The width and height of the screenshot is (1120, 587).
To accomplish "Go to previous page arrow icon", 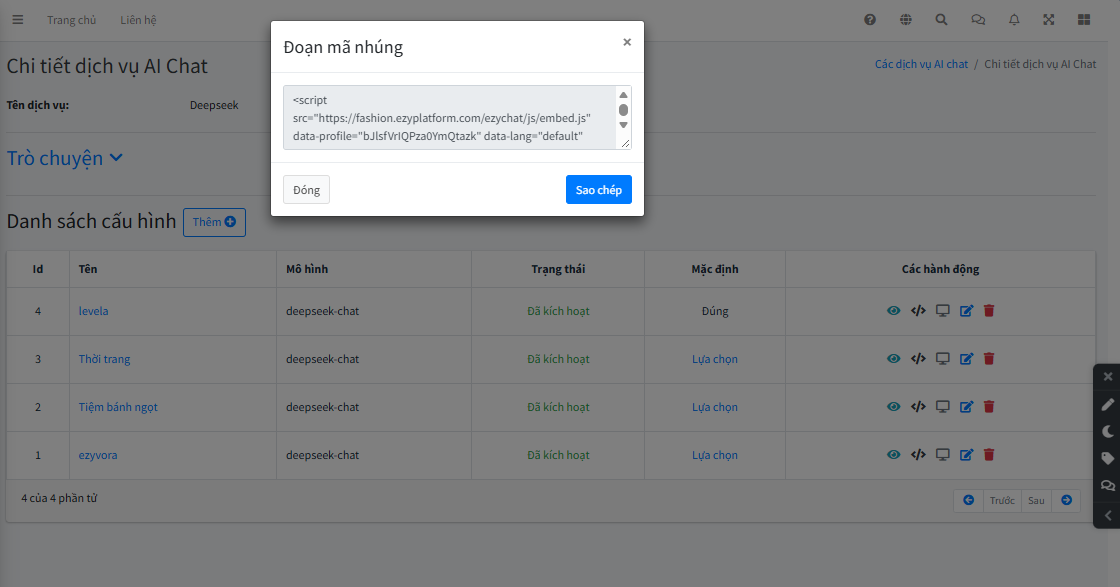I will click(969, 500).
